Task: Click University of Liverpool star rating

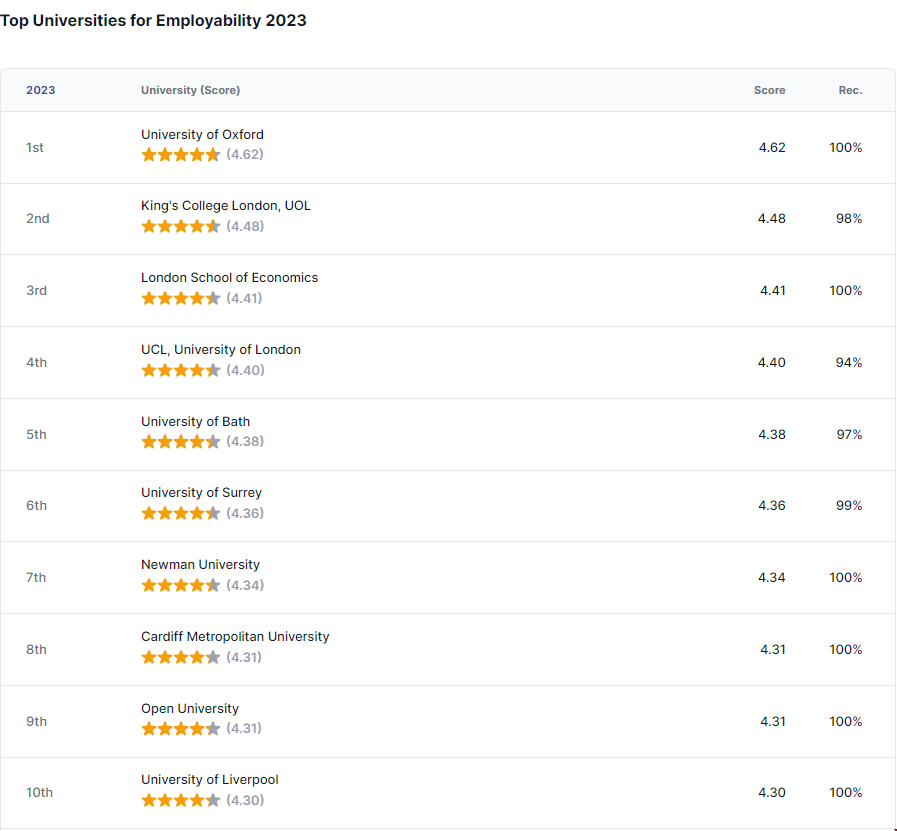Action: point(181,801)
